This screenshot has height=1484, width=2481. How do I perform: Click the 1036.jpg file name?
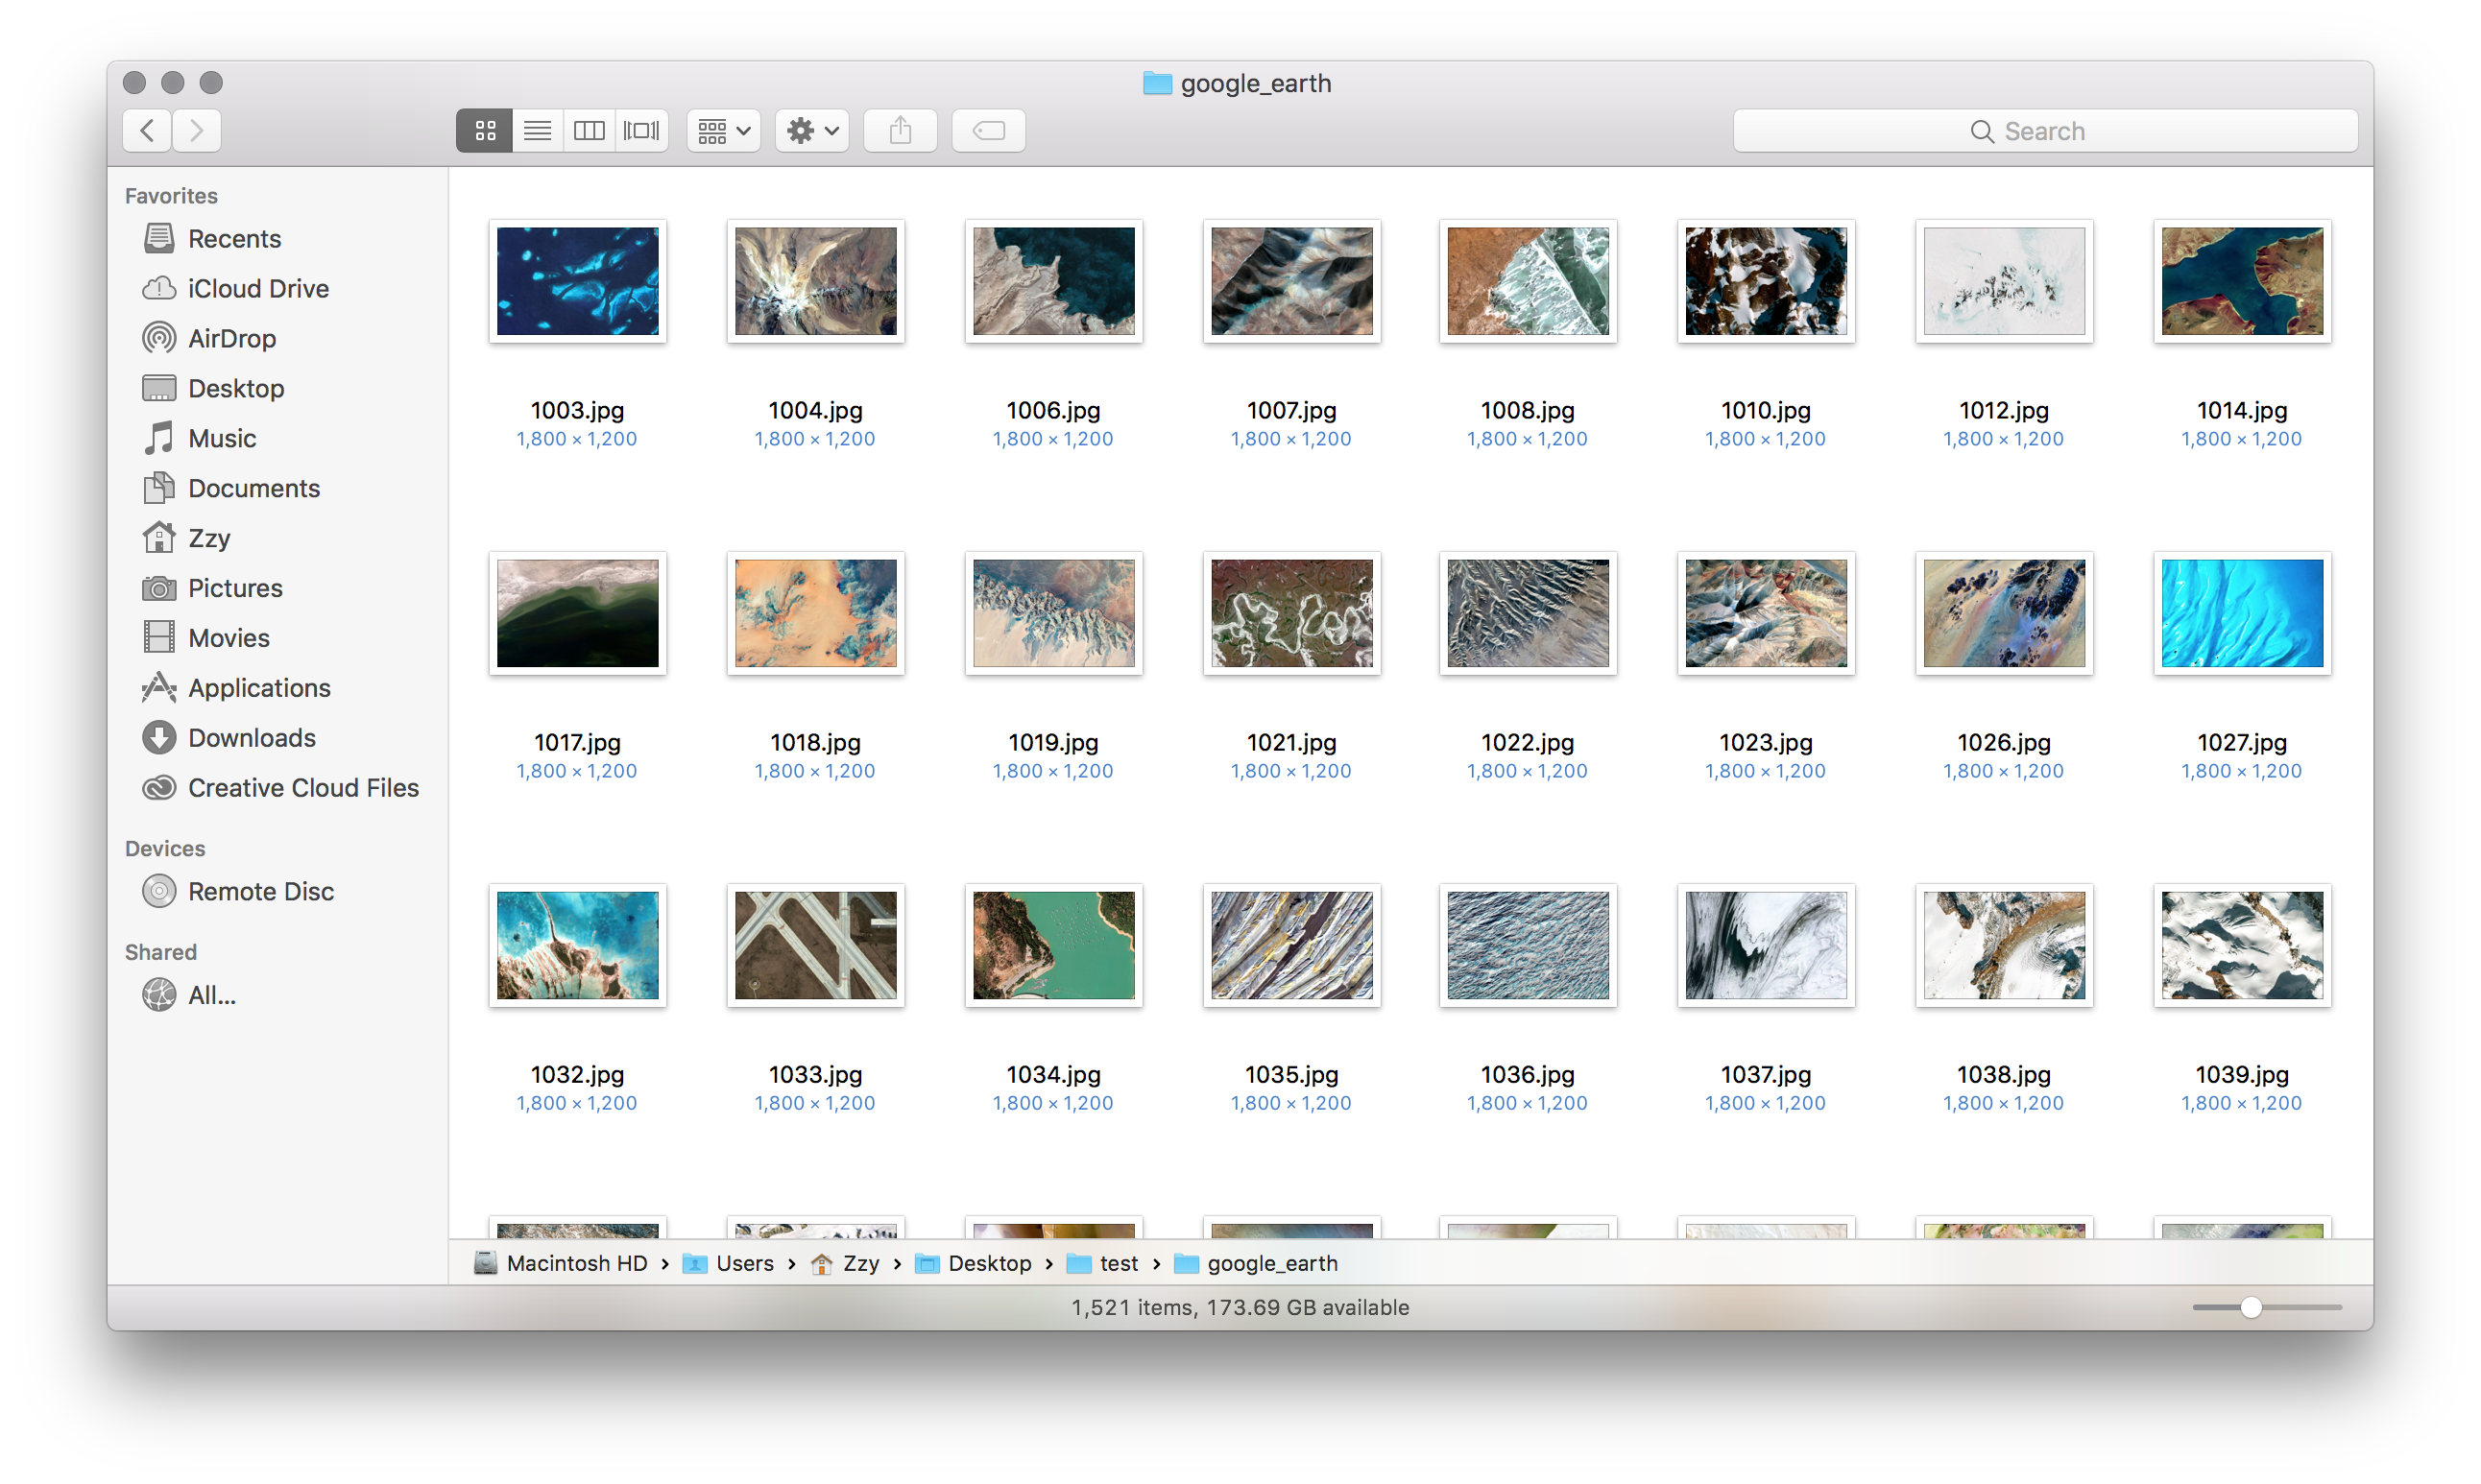pos(1528,1075)
